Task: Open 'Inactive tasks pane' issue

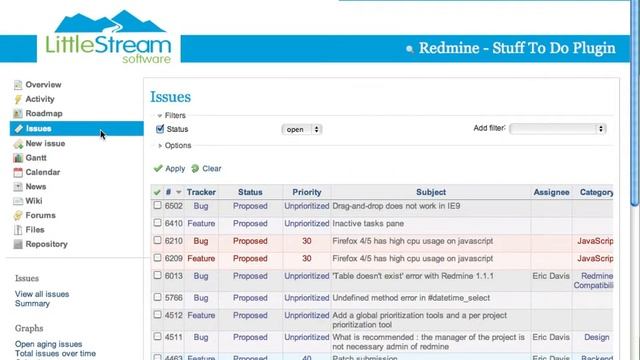Action: click(368, 224)
